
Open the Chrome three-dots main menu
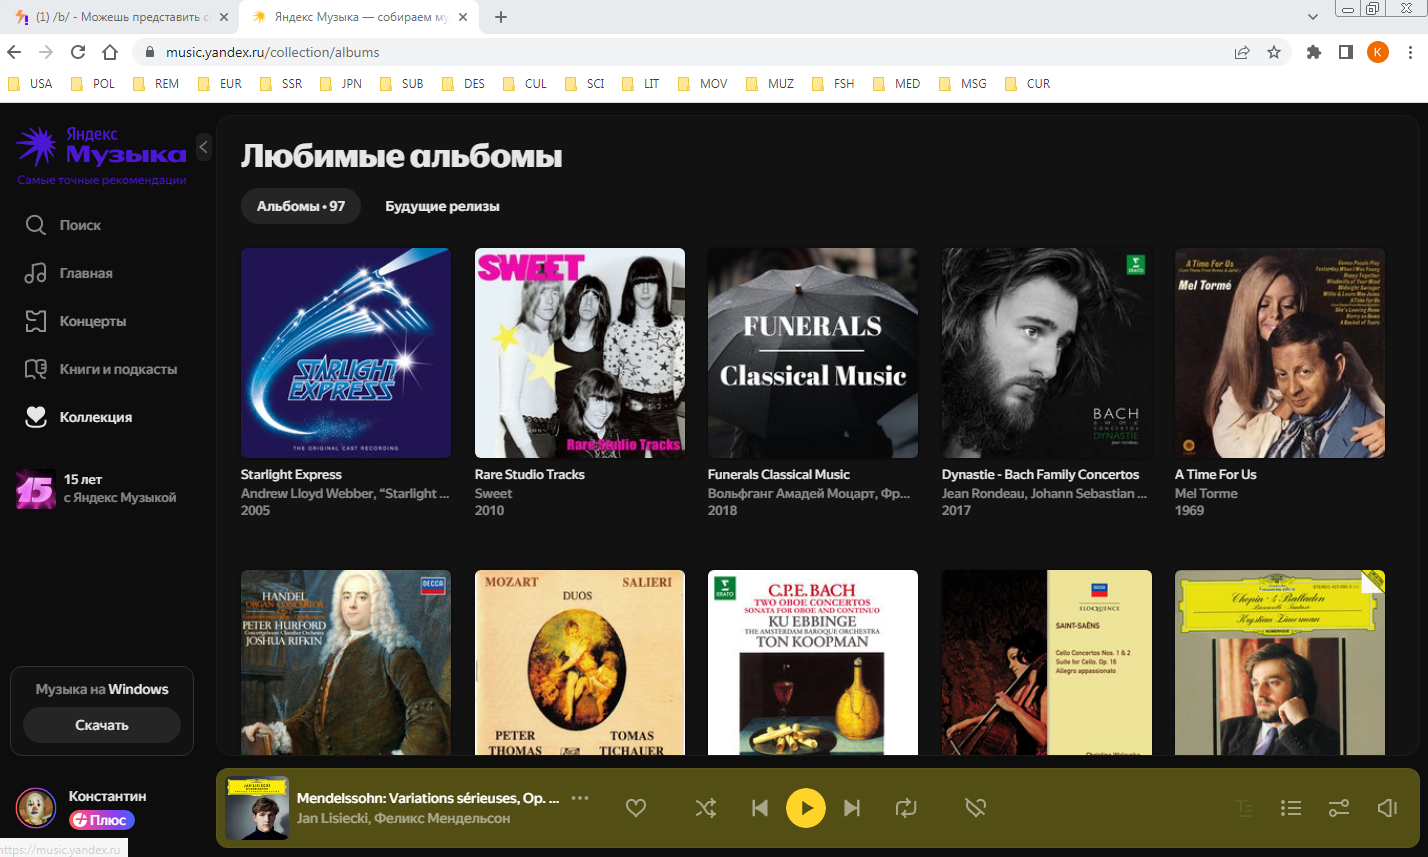1410,52
